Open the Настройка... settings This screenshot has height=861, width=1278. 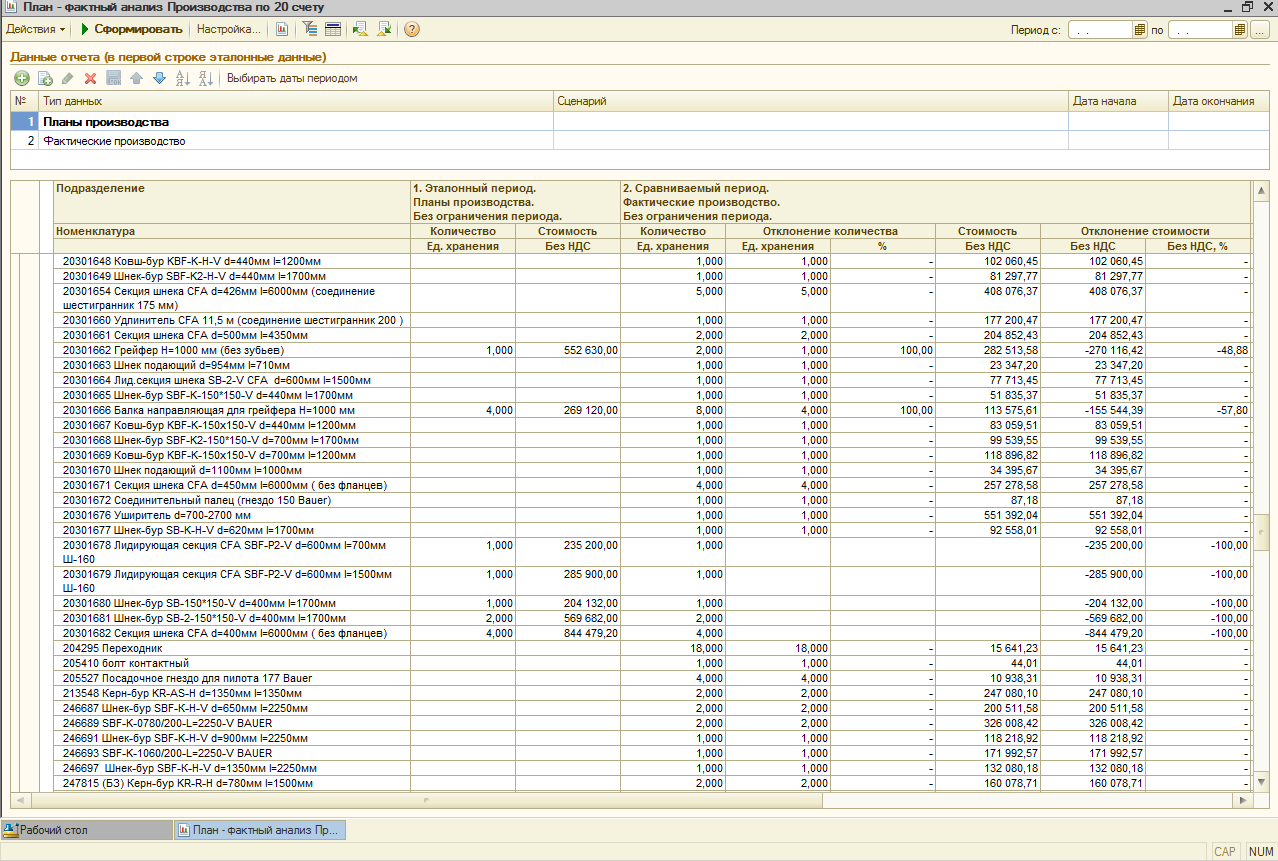[229, 29]
